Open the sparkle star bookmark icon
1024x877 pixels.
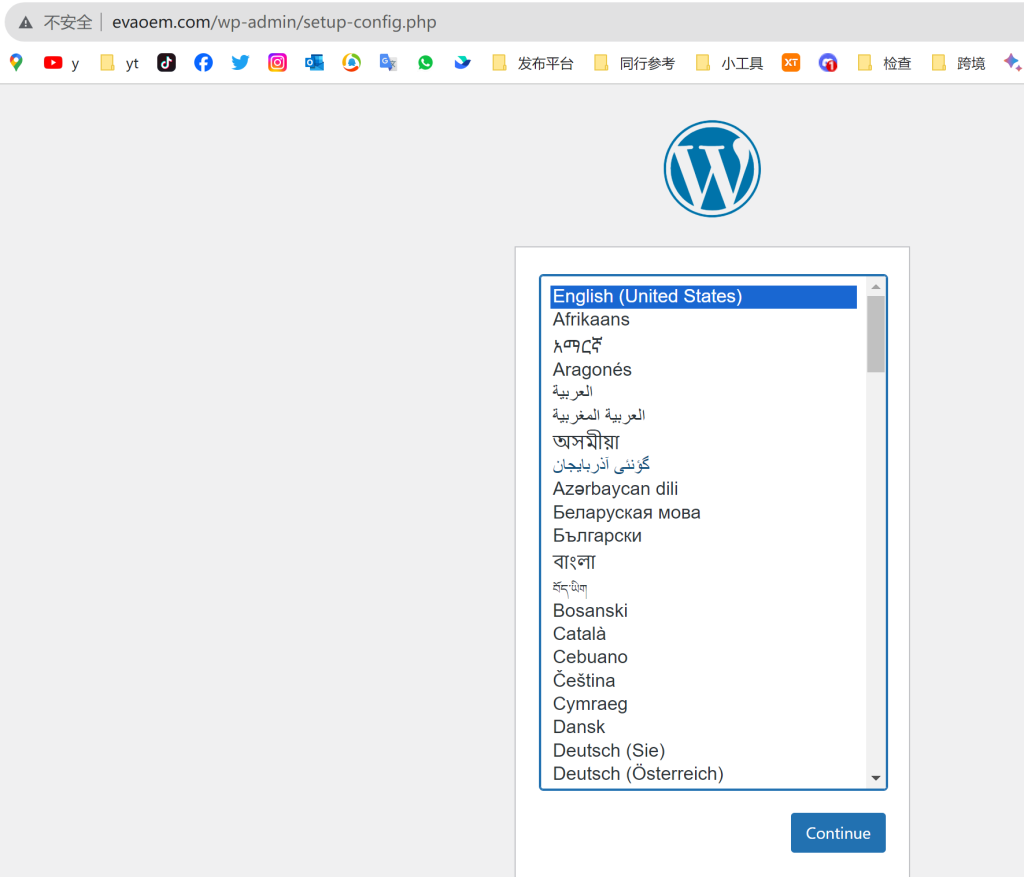(1012, 63)
